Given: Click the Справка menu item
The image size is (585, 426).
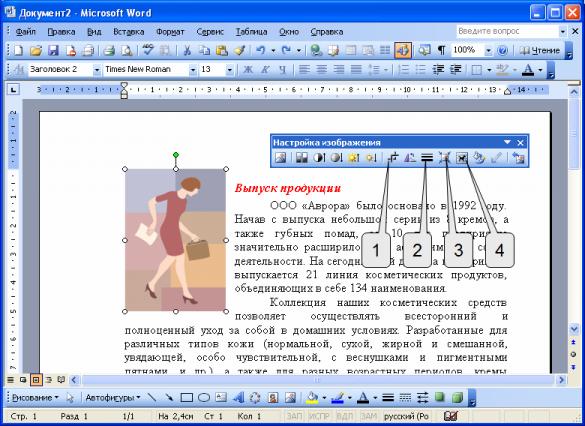Looking at the screenshot, I should pos(327,32).
